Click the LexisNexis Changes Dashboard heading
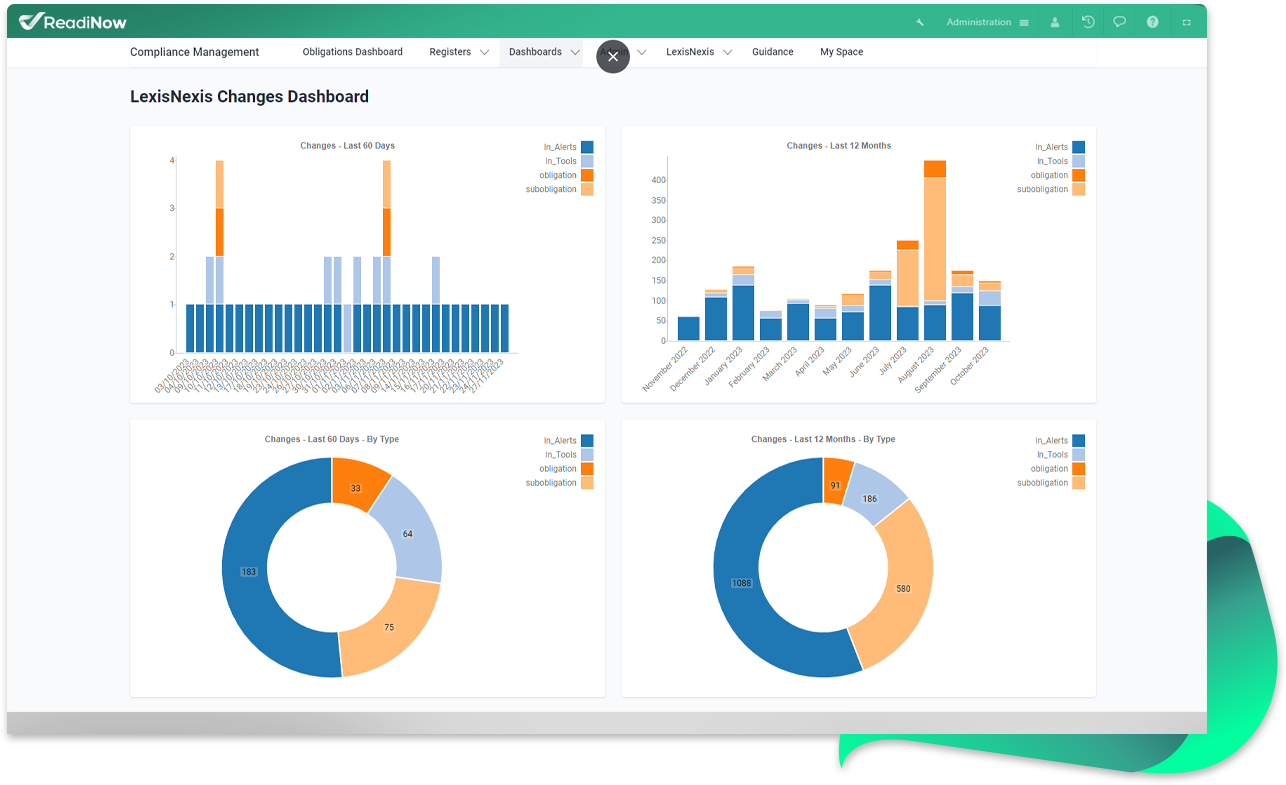1286x785 pixels. pyautogui.click(x=249, y=97)
